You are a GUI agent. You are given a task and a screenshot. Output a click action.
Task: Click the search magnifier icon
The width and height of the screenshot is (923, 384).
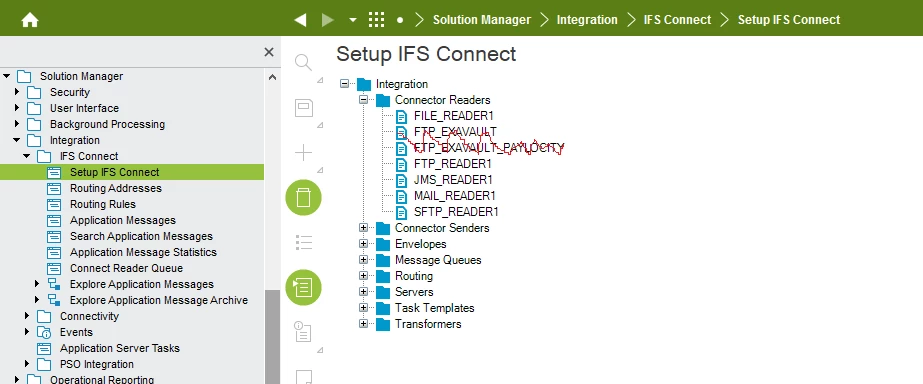pyautogui.click(x=303, y=62)
